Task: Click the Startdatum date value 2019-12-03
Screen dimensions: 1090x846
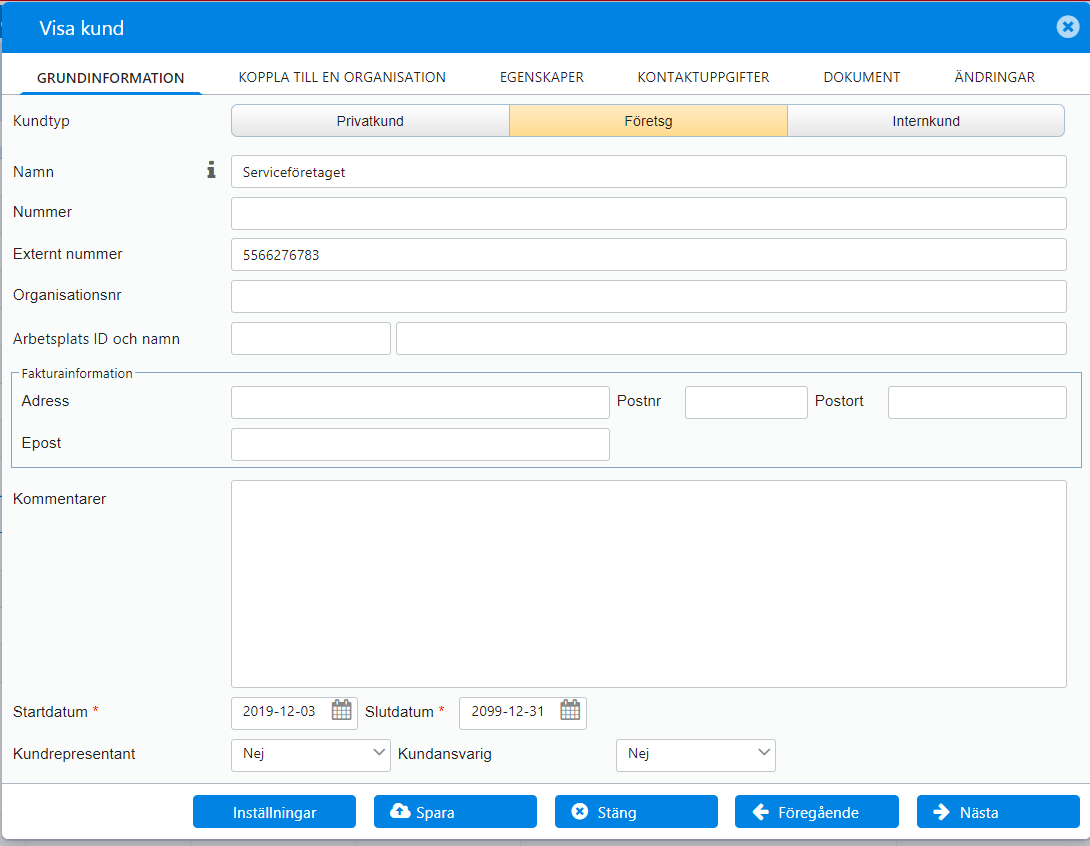Action: (x=279, y=711)
